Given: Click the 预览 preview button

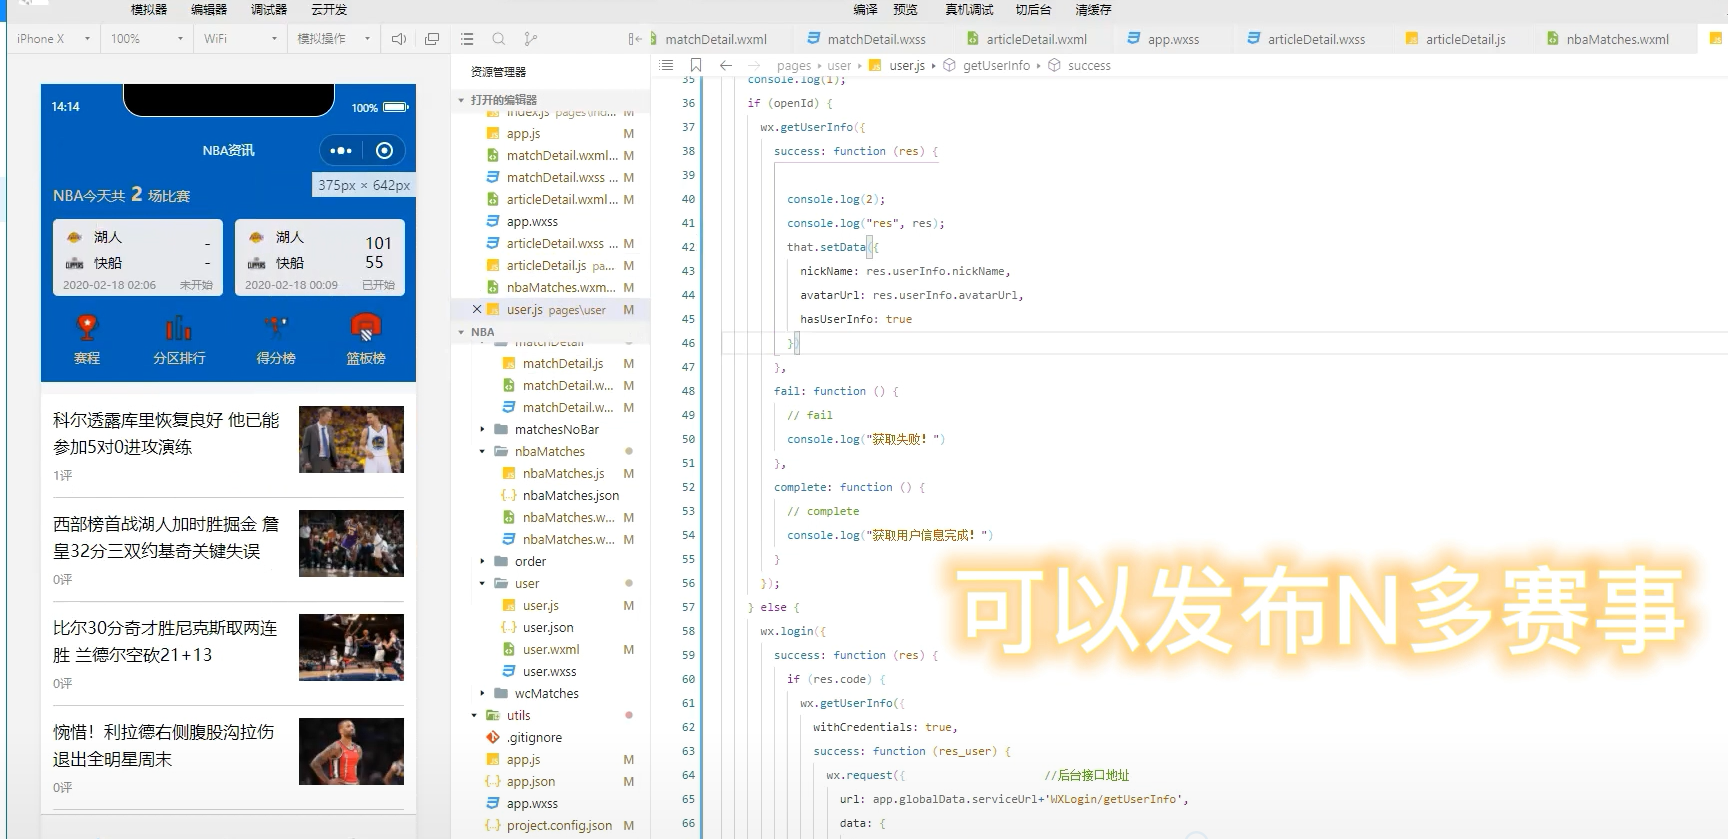Looking at the screenshot, I should point(905,9).
